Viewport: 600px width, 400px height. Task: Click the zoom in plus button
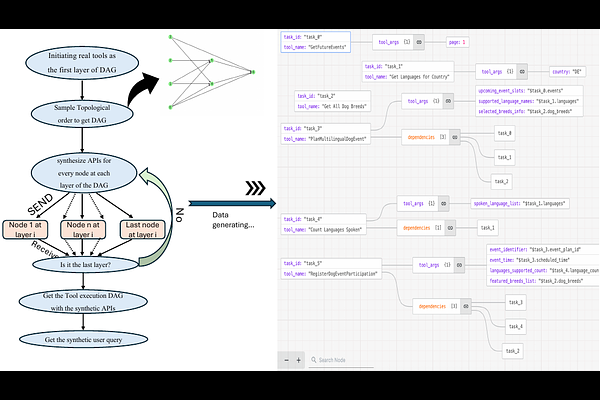coord(298,360)
